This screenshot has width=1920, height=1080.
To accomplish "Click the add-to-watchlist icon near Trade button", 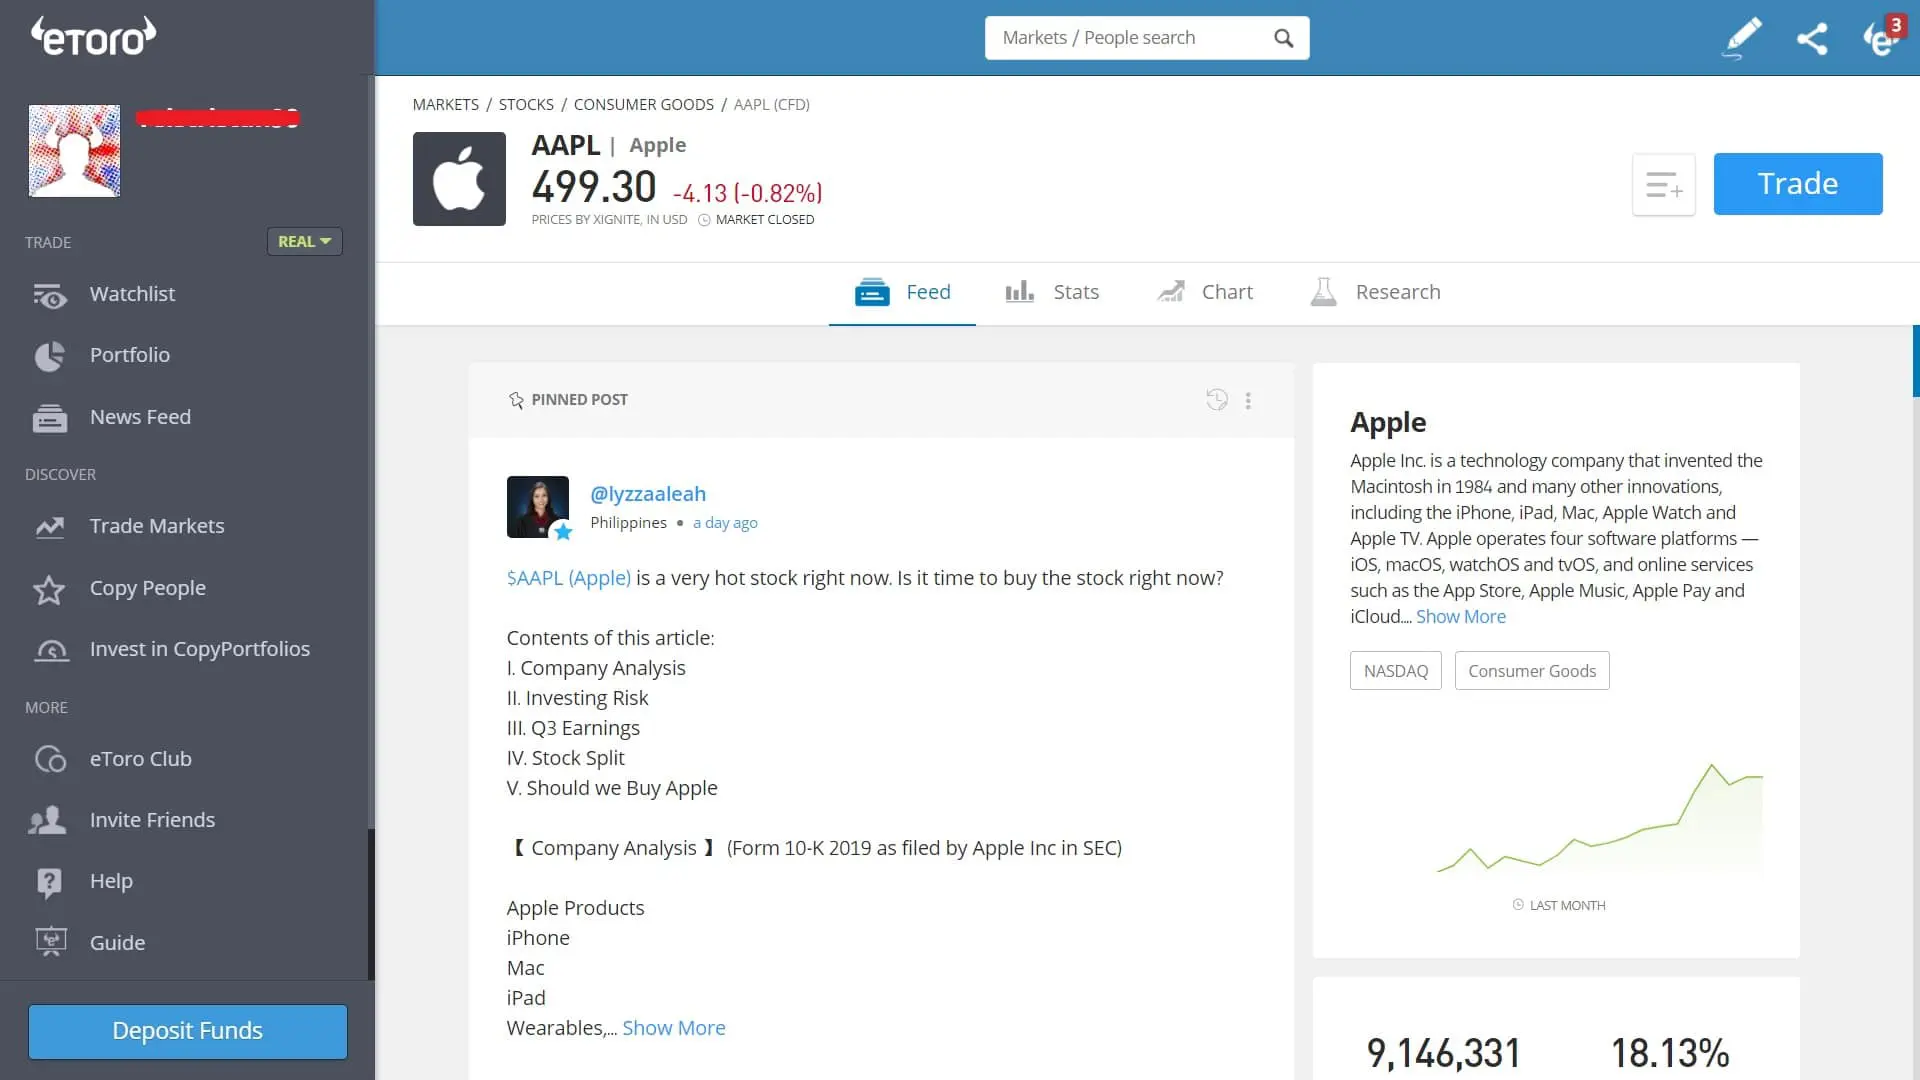I will 1663,184.
